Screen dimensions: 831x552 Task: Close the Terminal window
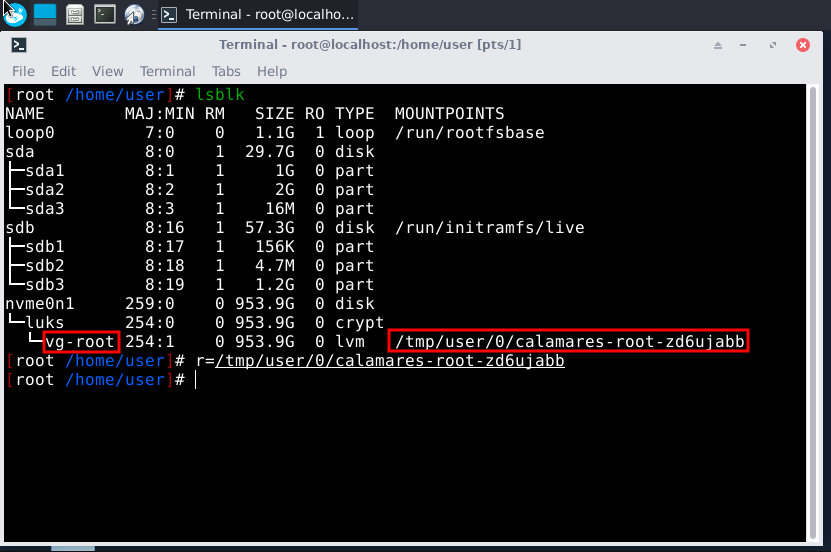coord(803,45)
